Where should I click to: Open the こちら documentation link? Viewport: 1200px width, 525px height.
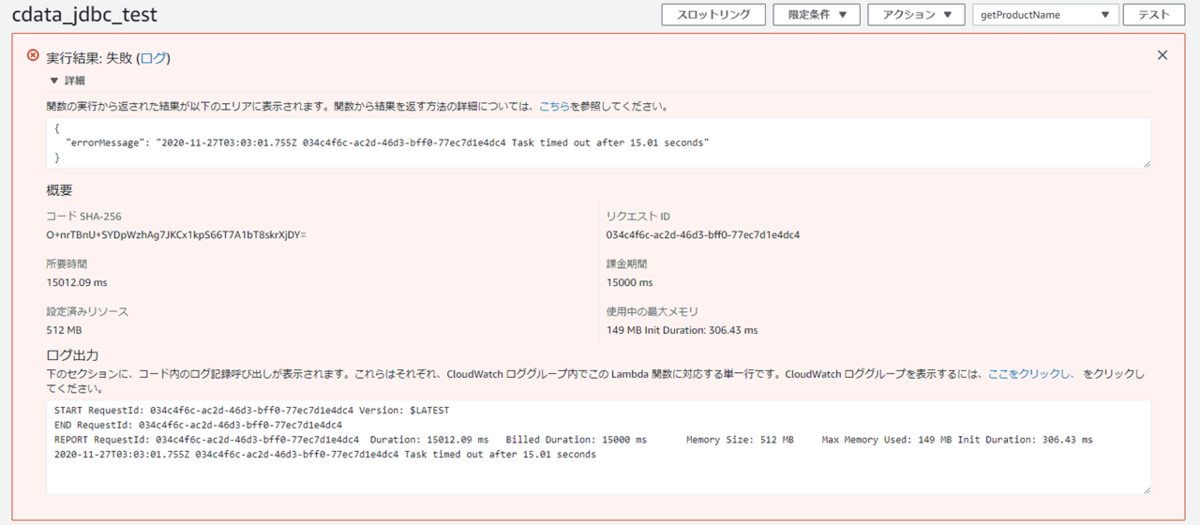click(555, 106)
